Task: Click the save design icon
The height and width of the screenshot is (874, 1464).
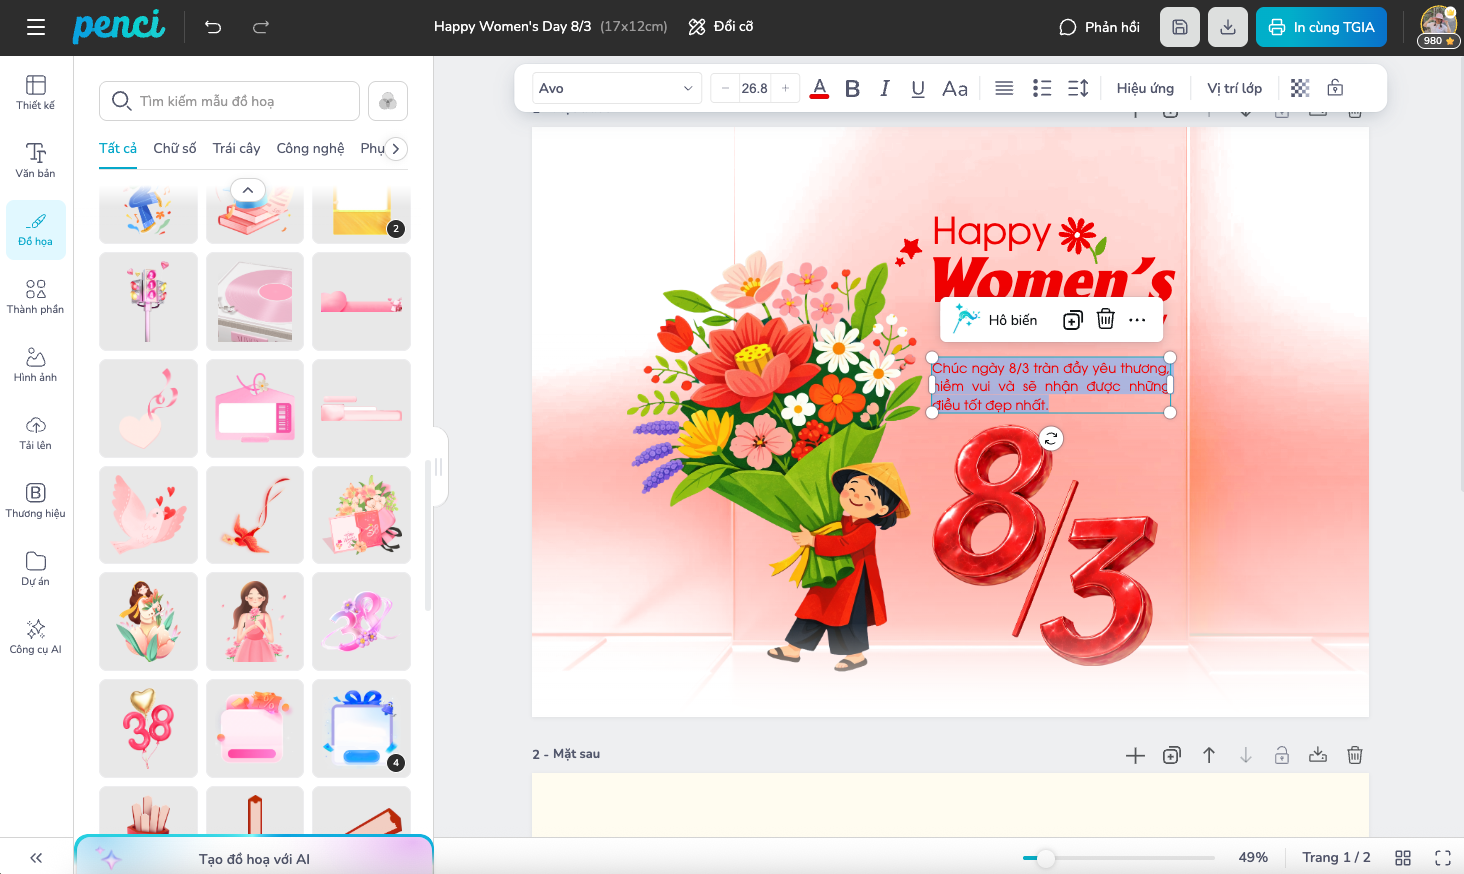Action: [x=1179, y=27]
